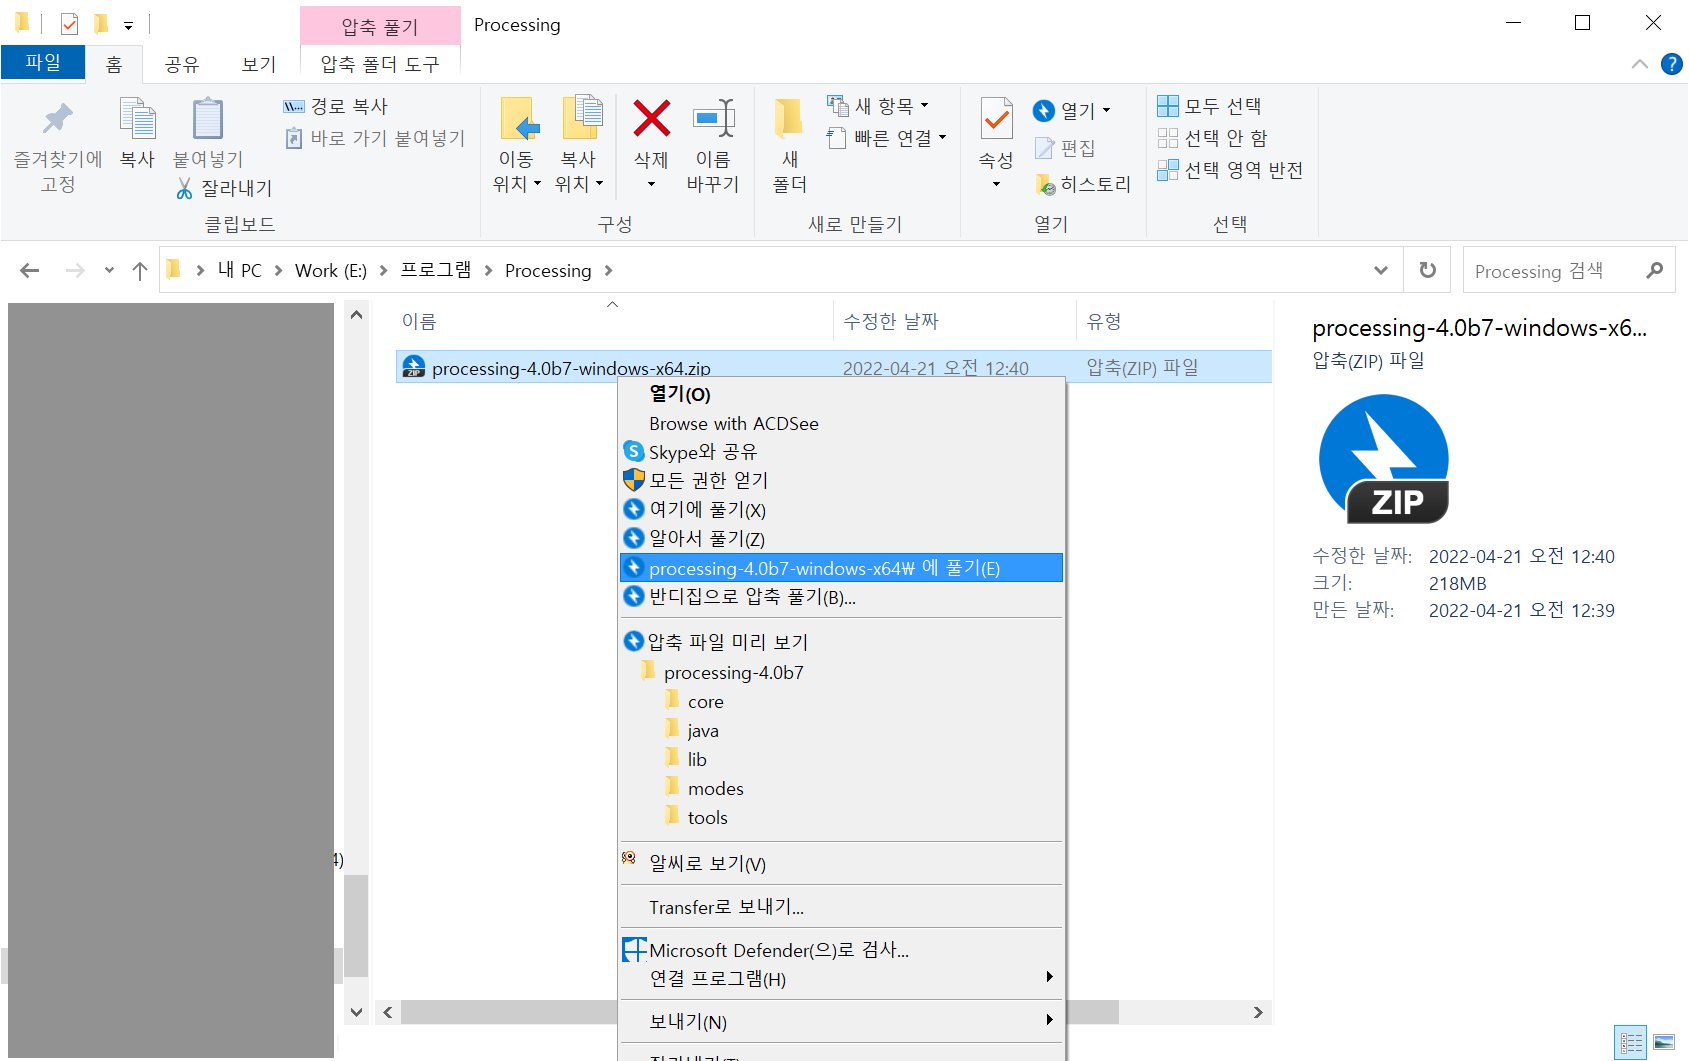This screenshot has width=1689, height=1061.
Task: Open Compressed folder tools (압축 폴더 도구) tab
Action: click(x=380, y=64)
